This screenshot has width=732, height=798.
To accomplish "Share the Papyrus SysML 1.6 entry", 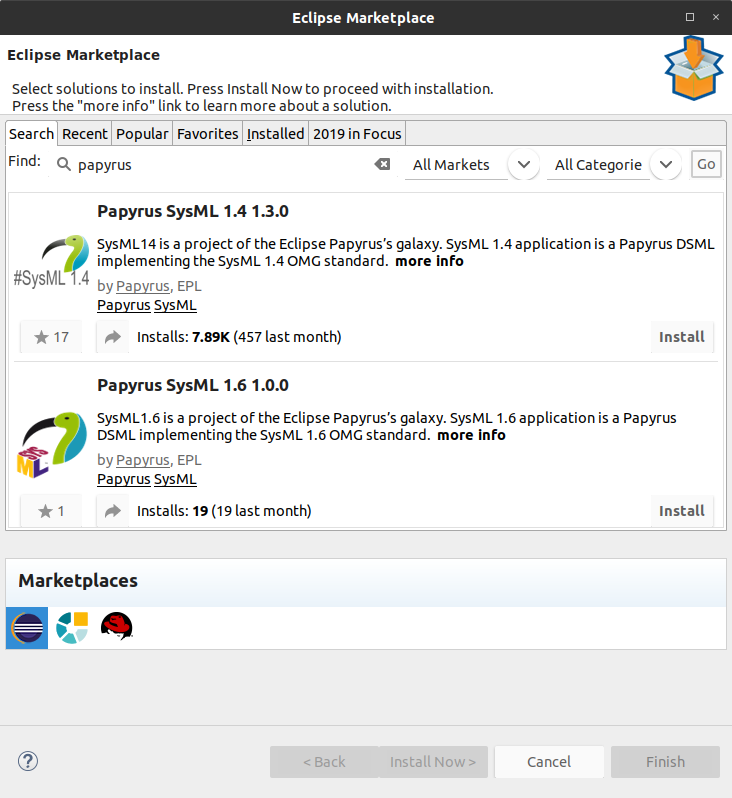I will (x=112, y=511).
